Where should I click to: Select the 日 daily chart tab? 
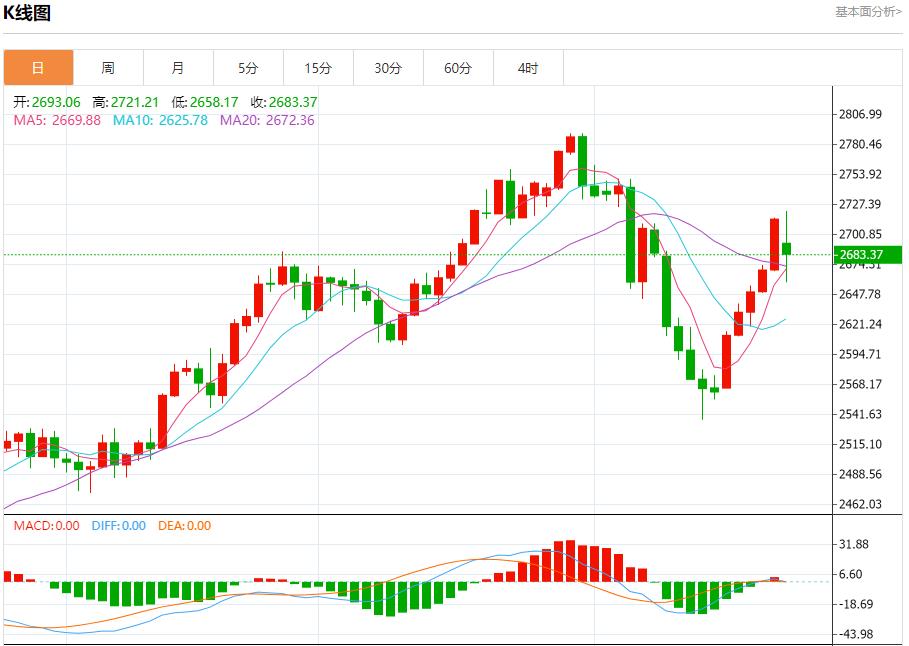pos(38,68)
